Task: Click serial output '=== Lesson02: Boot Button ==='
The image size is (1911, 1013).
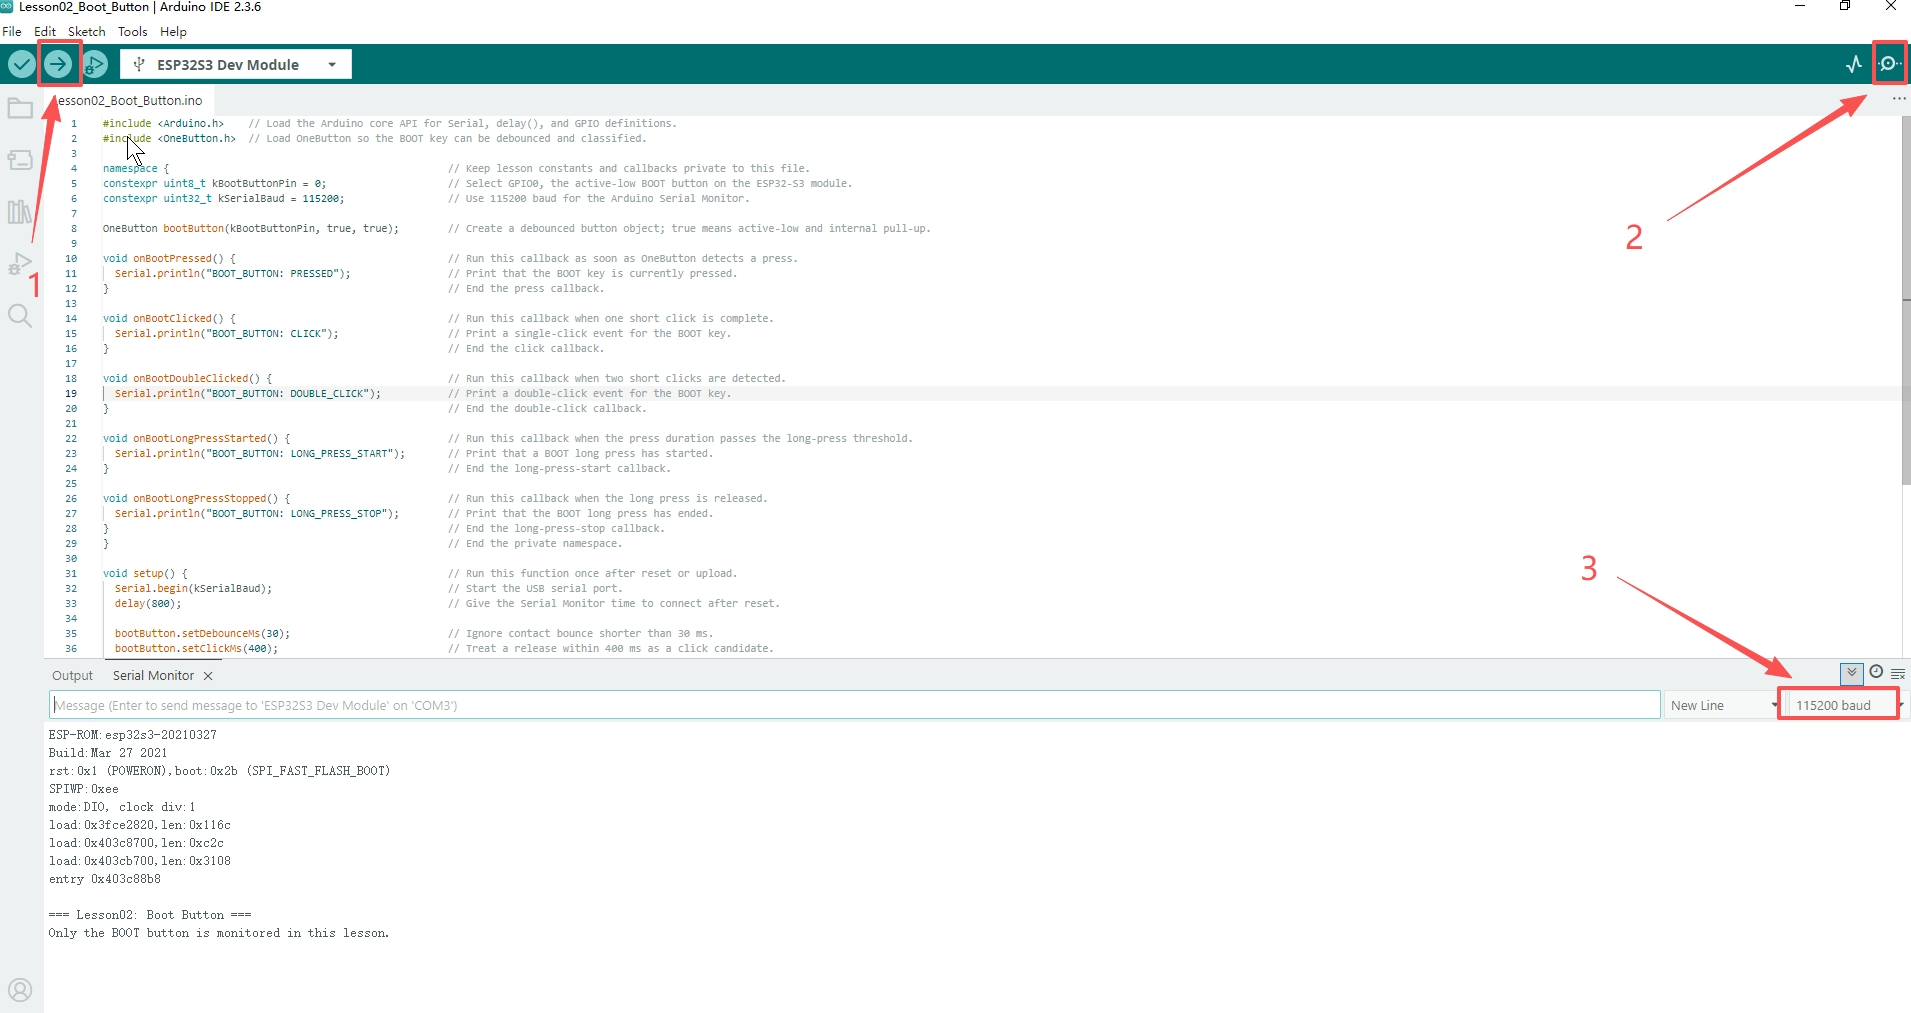Action: (x=150, y=915)
